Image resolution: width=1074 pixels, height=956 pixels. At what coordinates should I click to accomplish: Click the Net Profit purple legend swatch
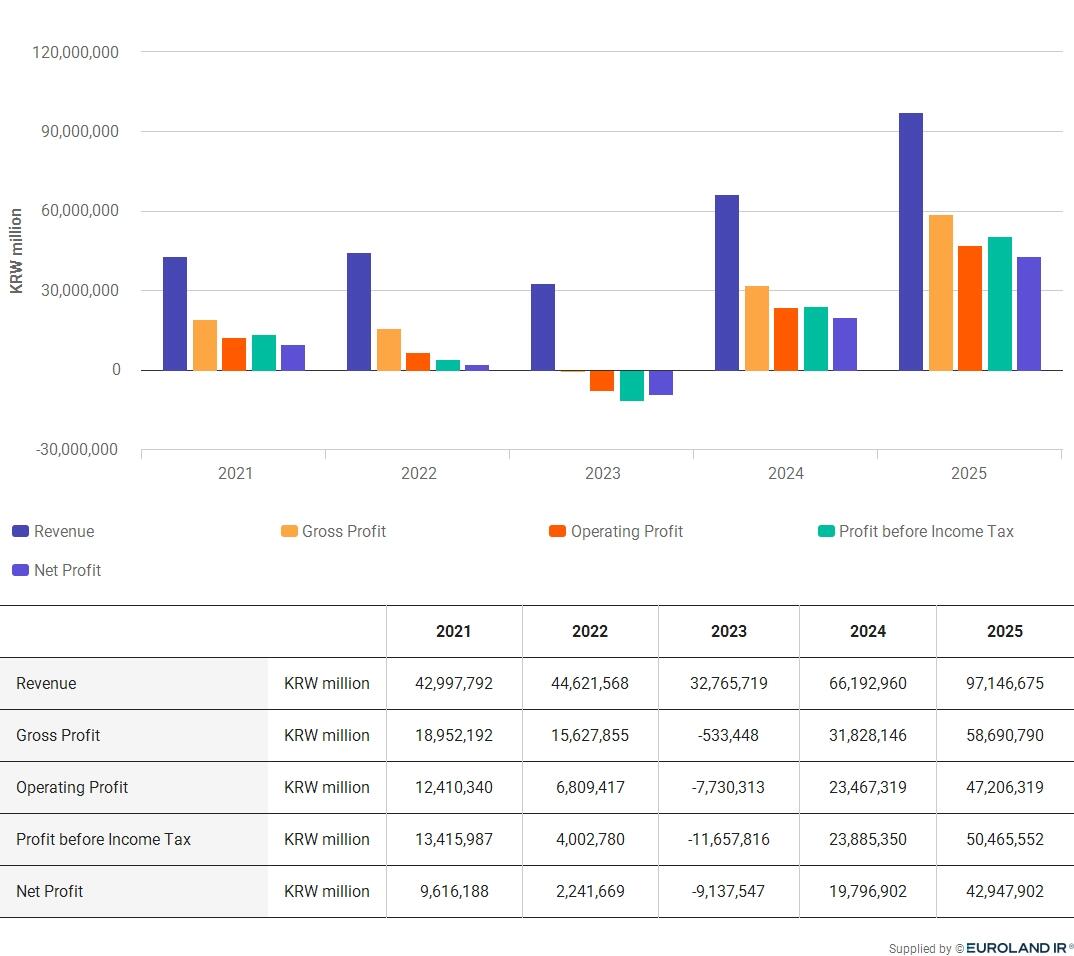pos(21,570)
